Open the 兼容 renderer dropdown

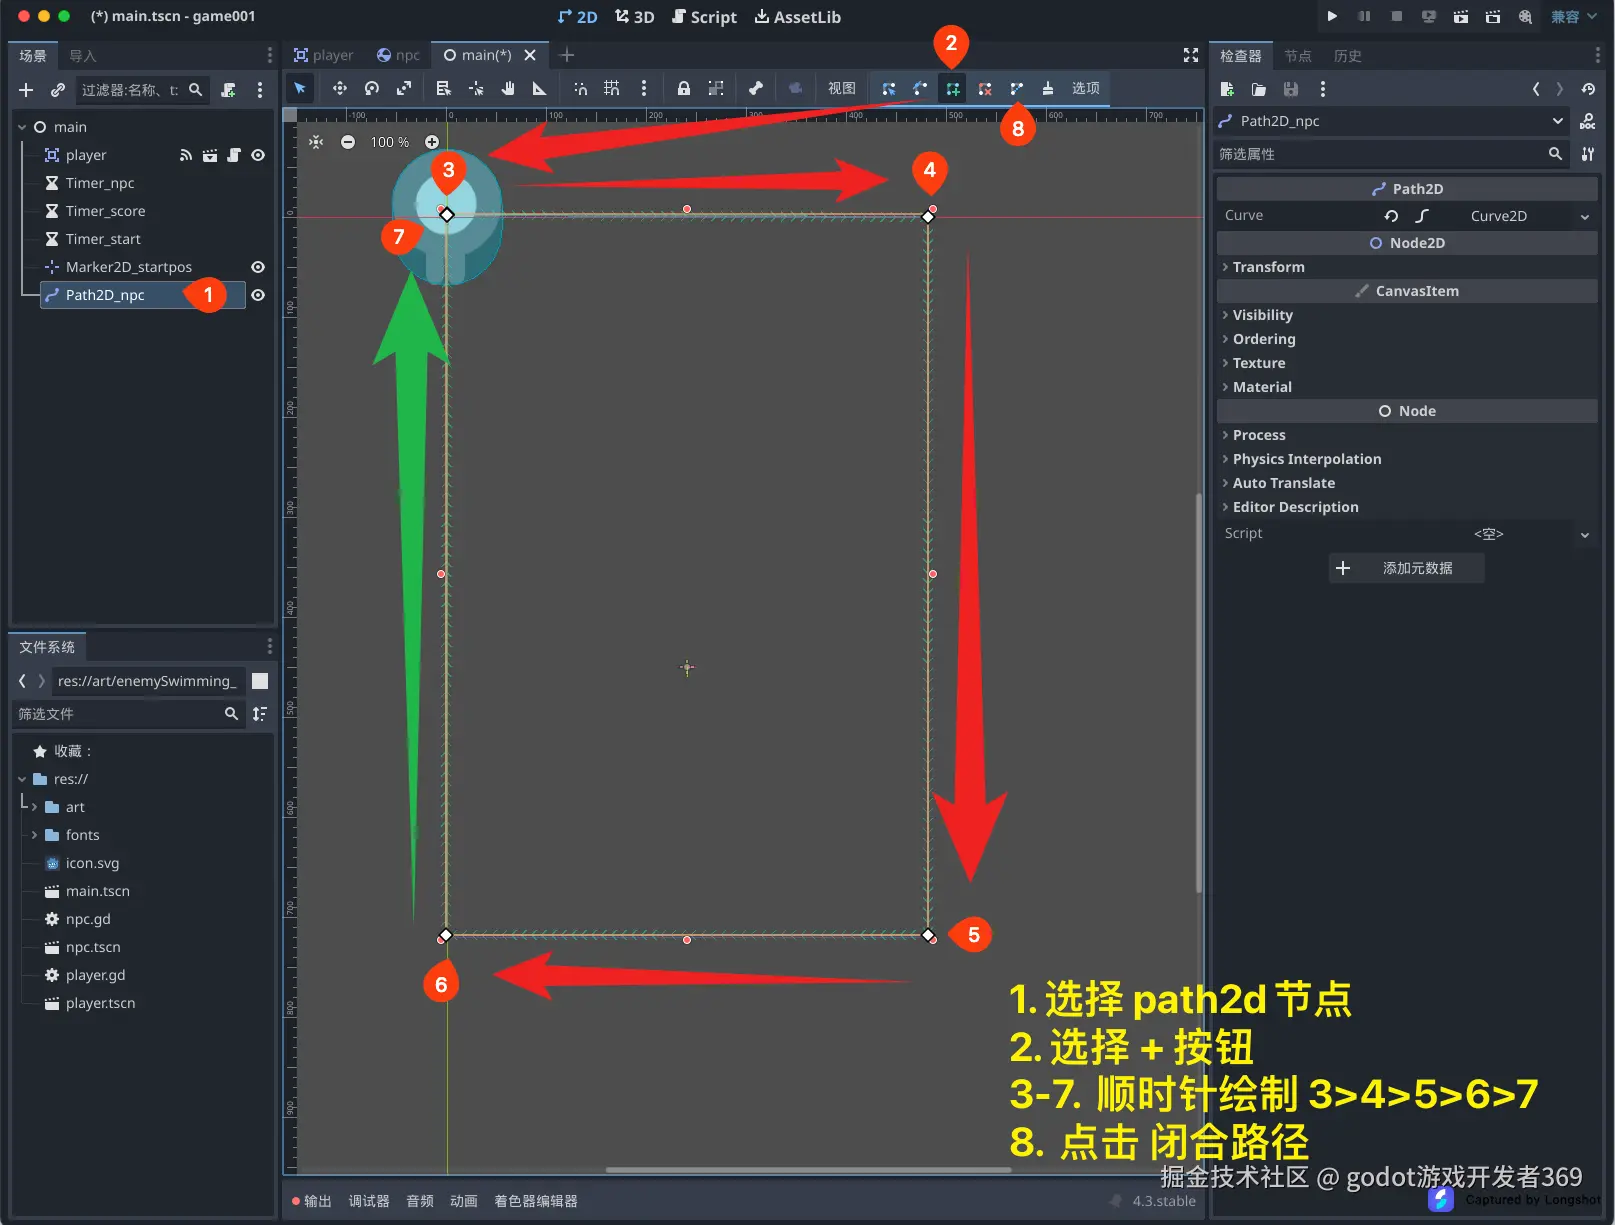pos(1574,17)
